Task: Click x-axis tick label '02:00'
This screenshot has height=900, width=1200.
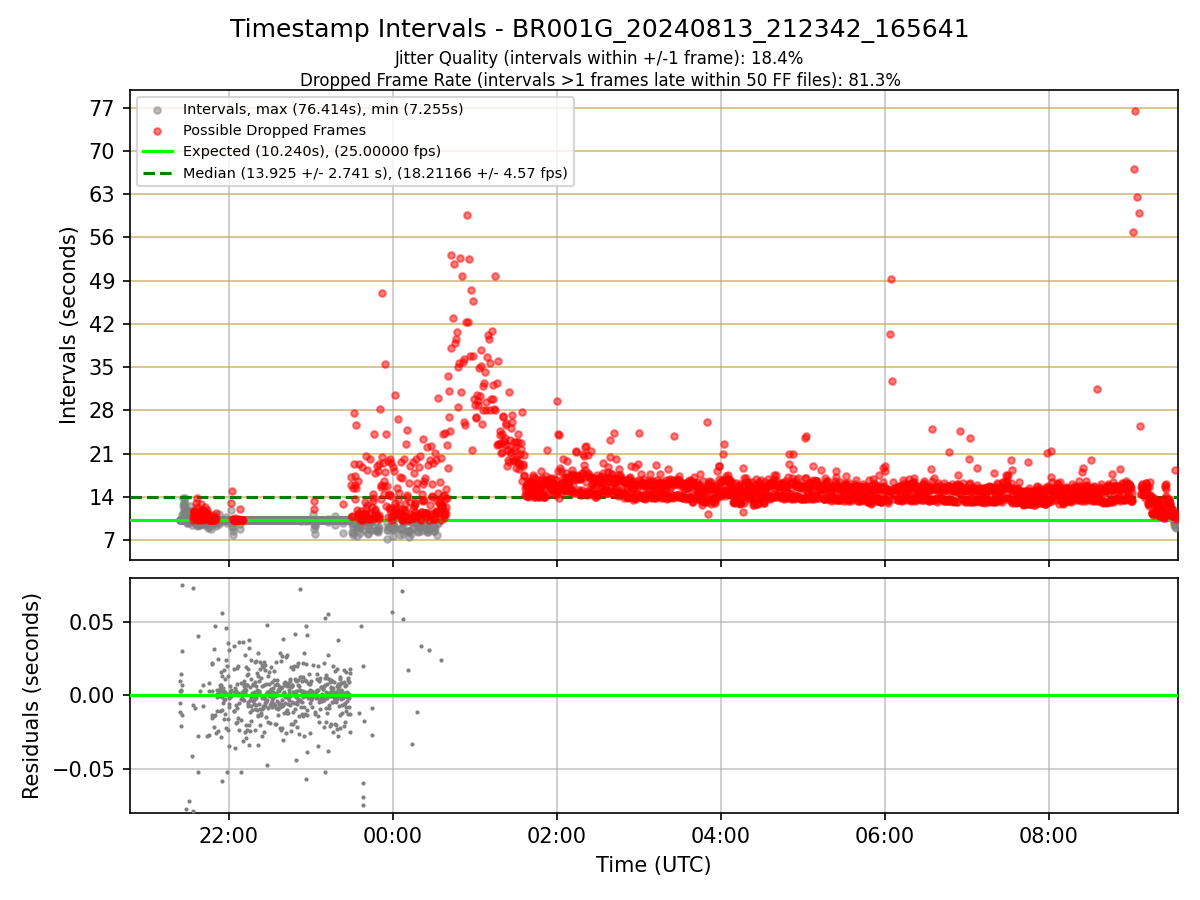Action: (x=557, y=834)
